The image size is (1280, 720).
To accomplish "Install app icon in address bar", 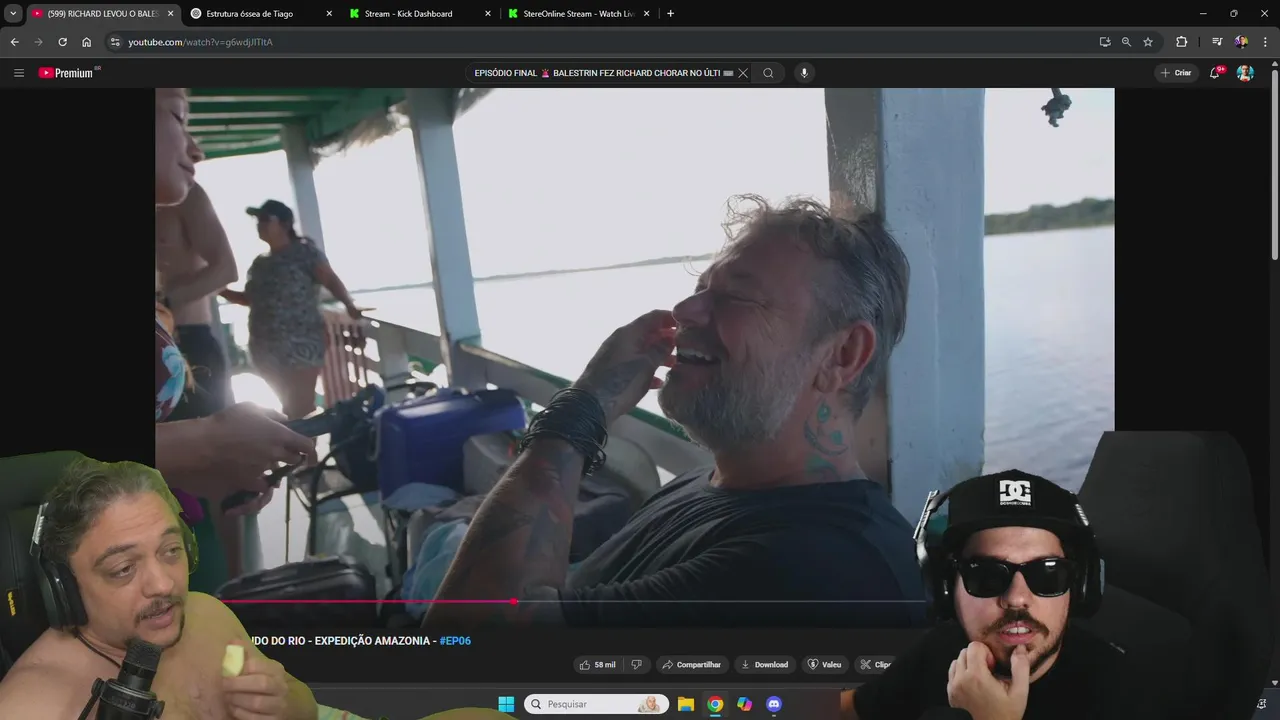I will 1104,42.
